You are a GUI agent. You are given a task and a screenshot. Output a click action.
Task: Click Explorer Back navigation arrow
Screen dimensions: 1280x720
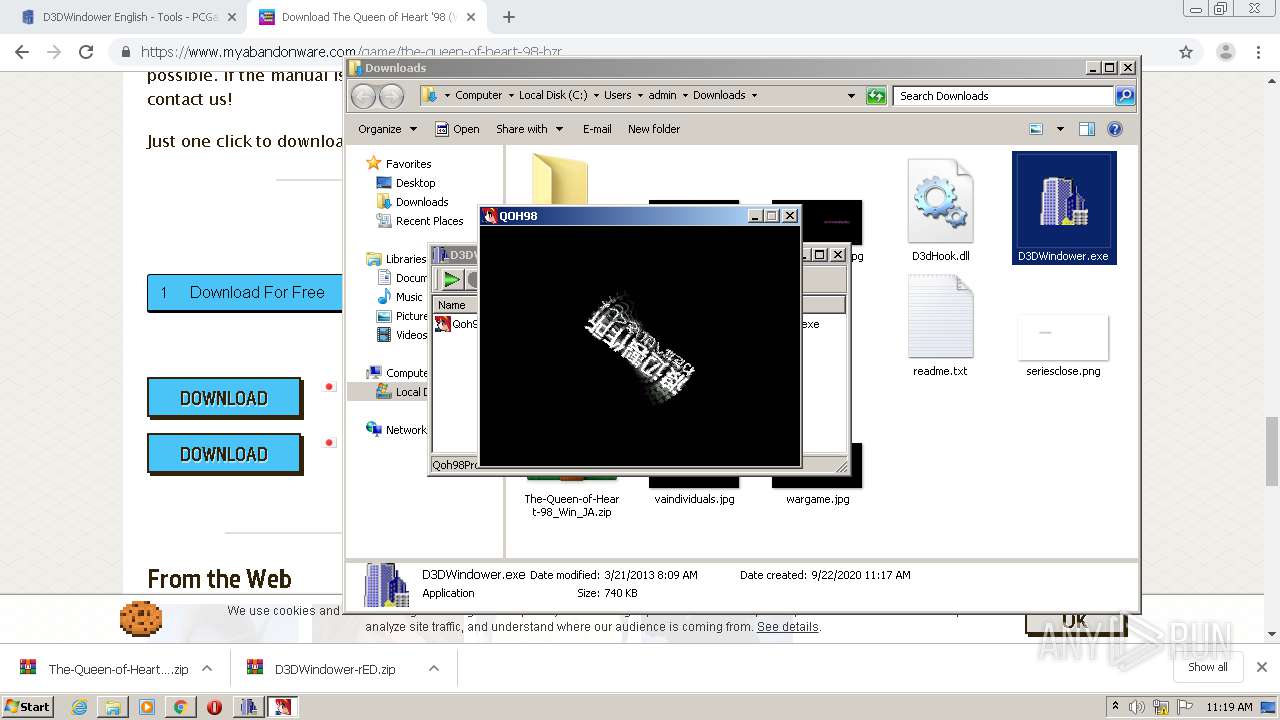click(x=364, y=96)
